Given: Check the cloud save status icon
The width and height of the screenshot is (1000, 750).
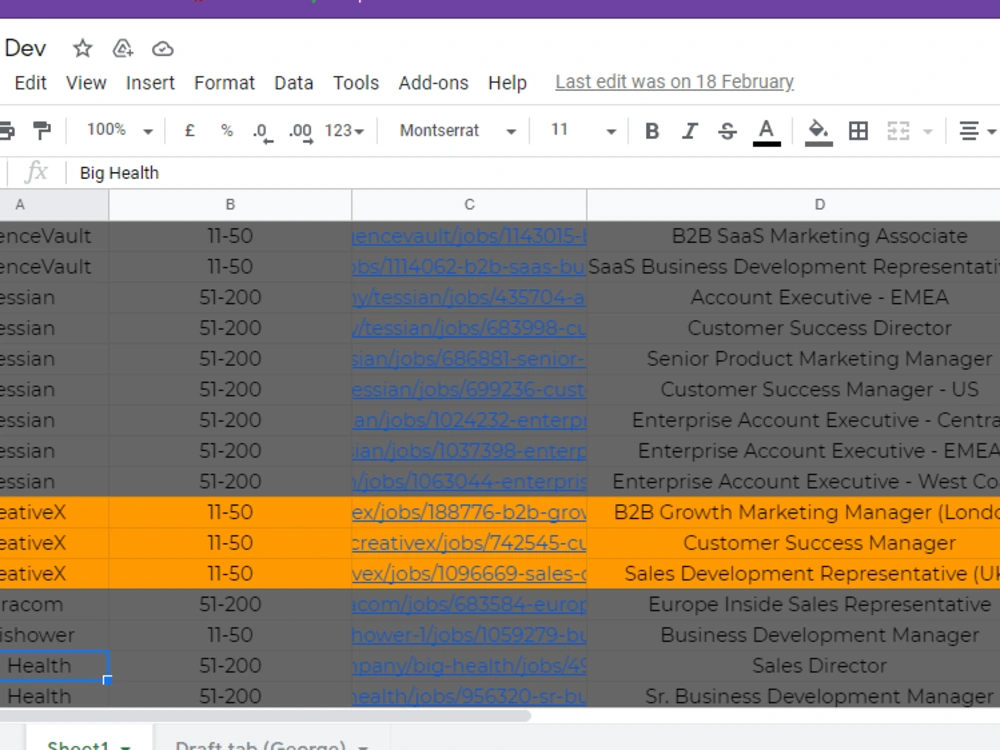Looking at the screenshot, I should 163,48.
